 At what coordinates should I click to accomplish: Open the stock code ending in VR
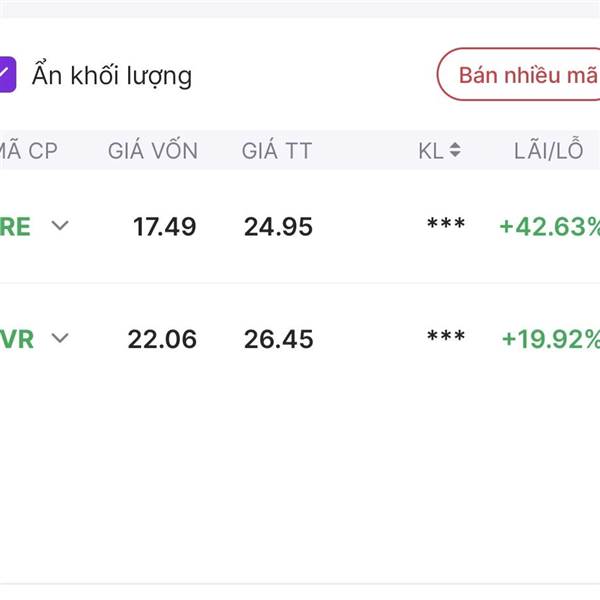pos(17,339)
